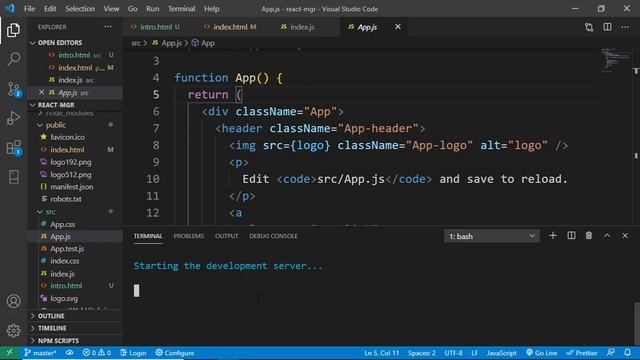
Task: Open the Accounts menu icon
Action: click(13, 301)
